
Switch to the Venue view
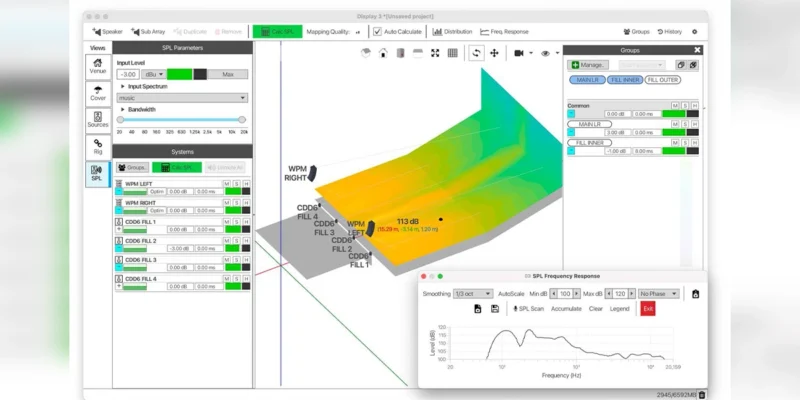point(98,67)
